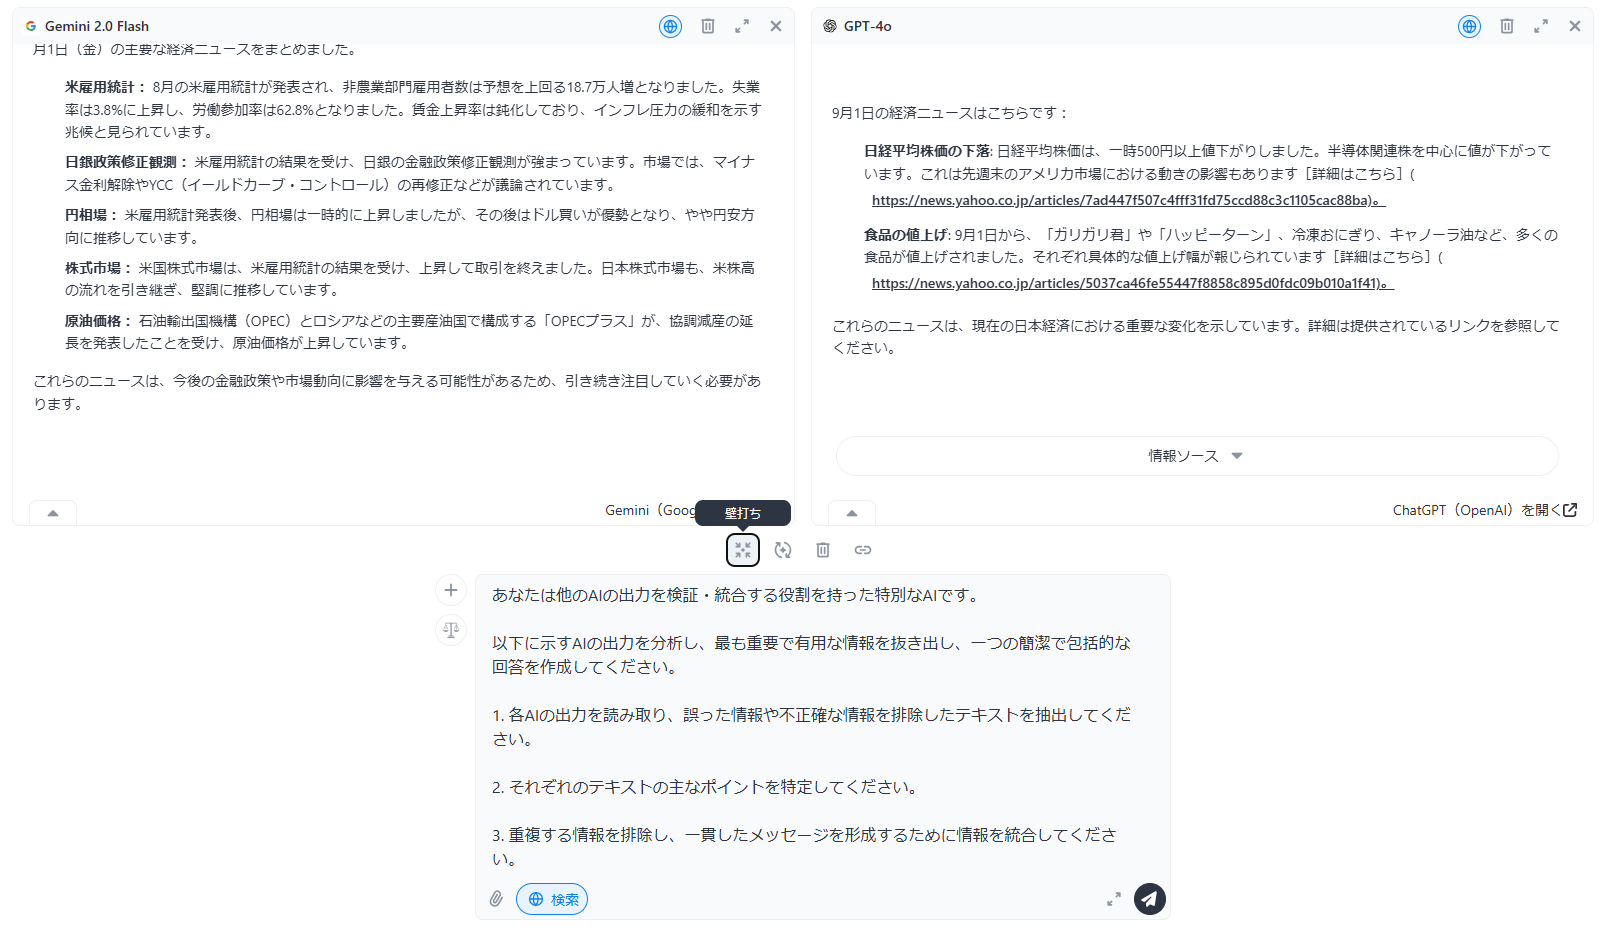Click the plus button beside prompt box
Image resolution: width=1609 pixels, height=927 pixels.
tap(451, 590)
